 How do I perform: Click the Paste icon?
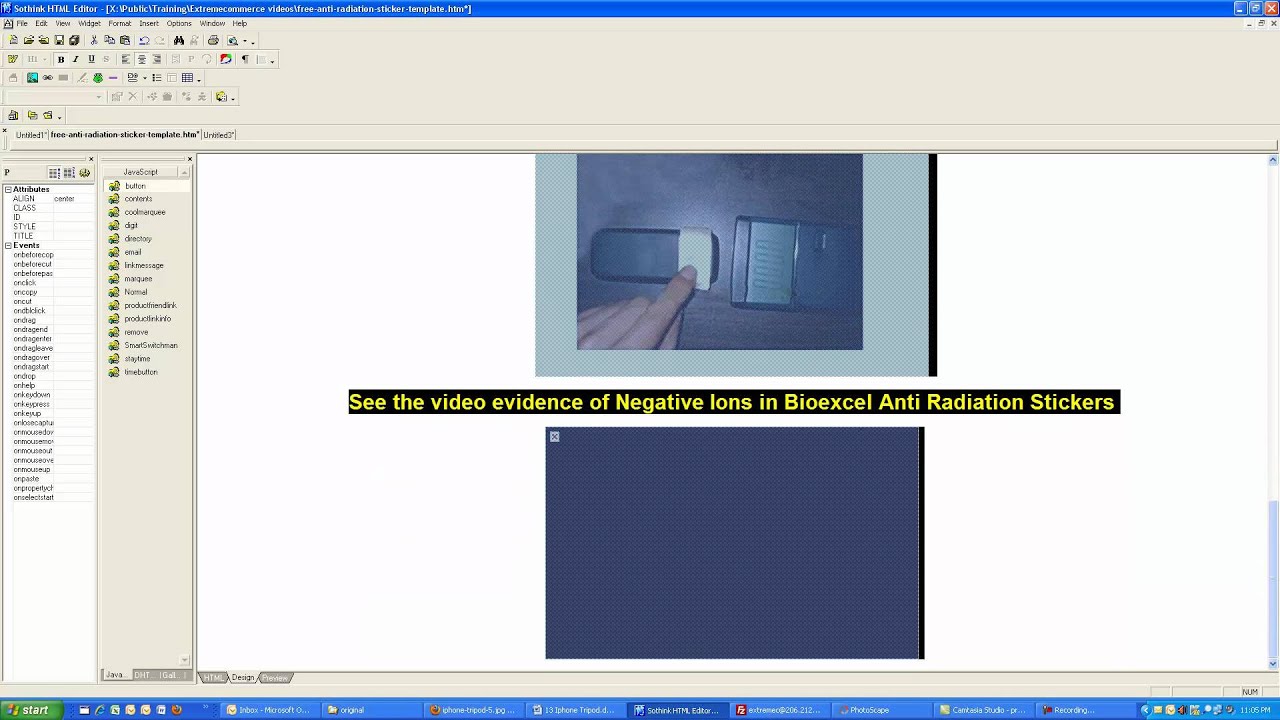pos(125,41)
